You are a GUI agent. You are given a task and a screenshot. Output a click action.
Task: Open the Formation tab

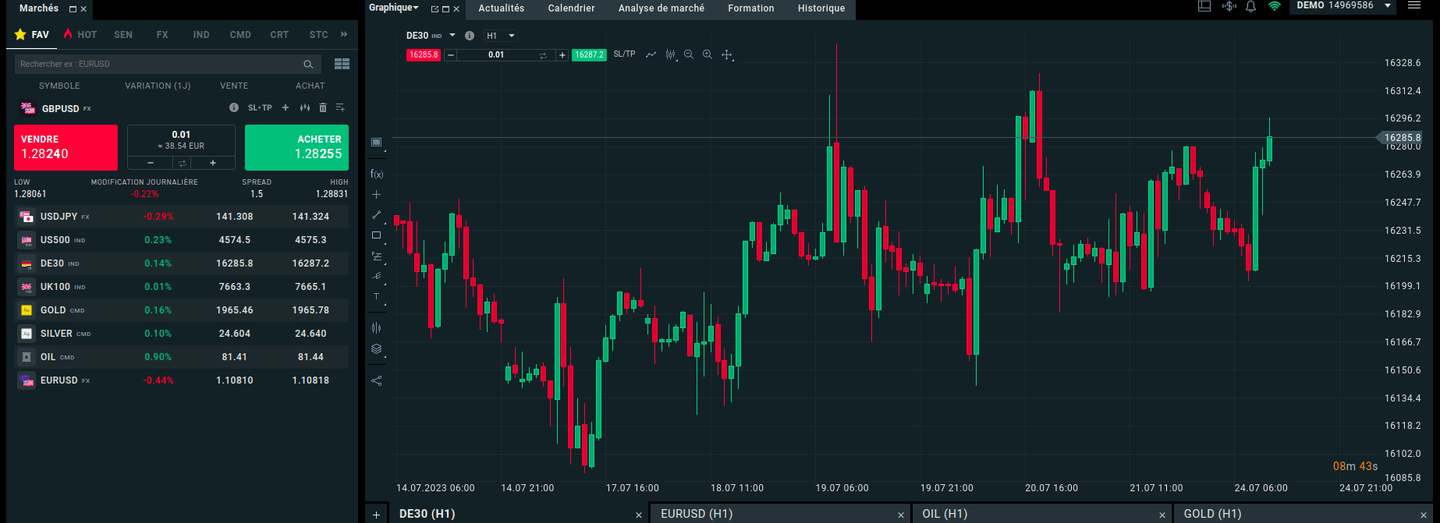751,8
